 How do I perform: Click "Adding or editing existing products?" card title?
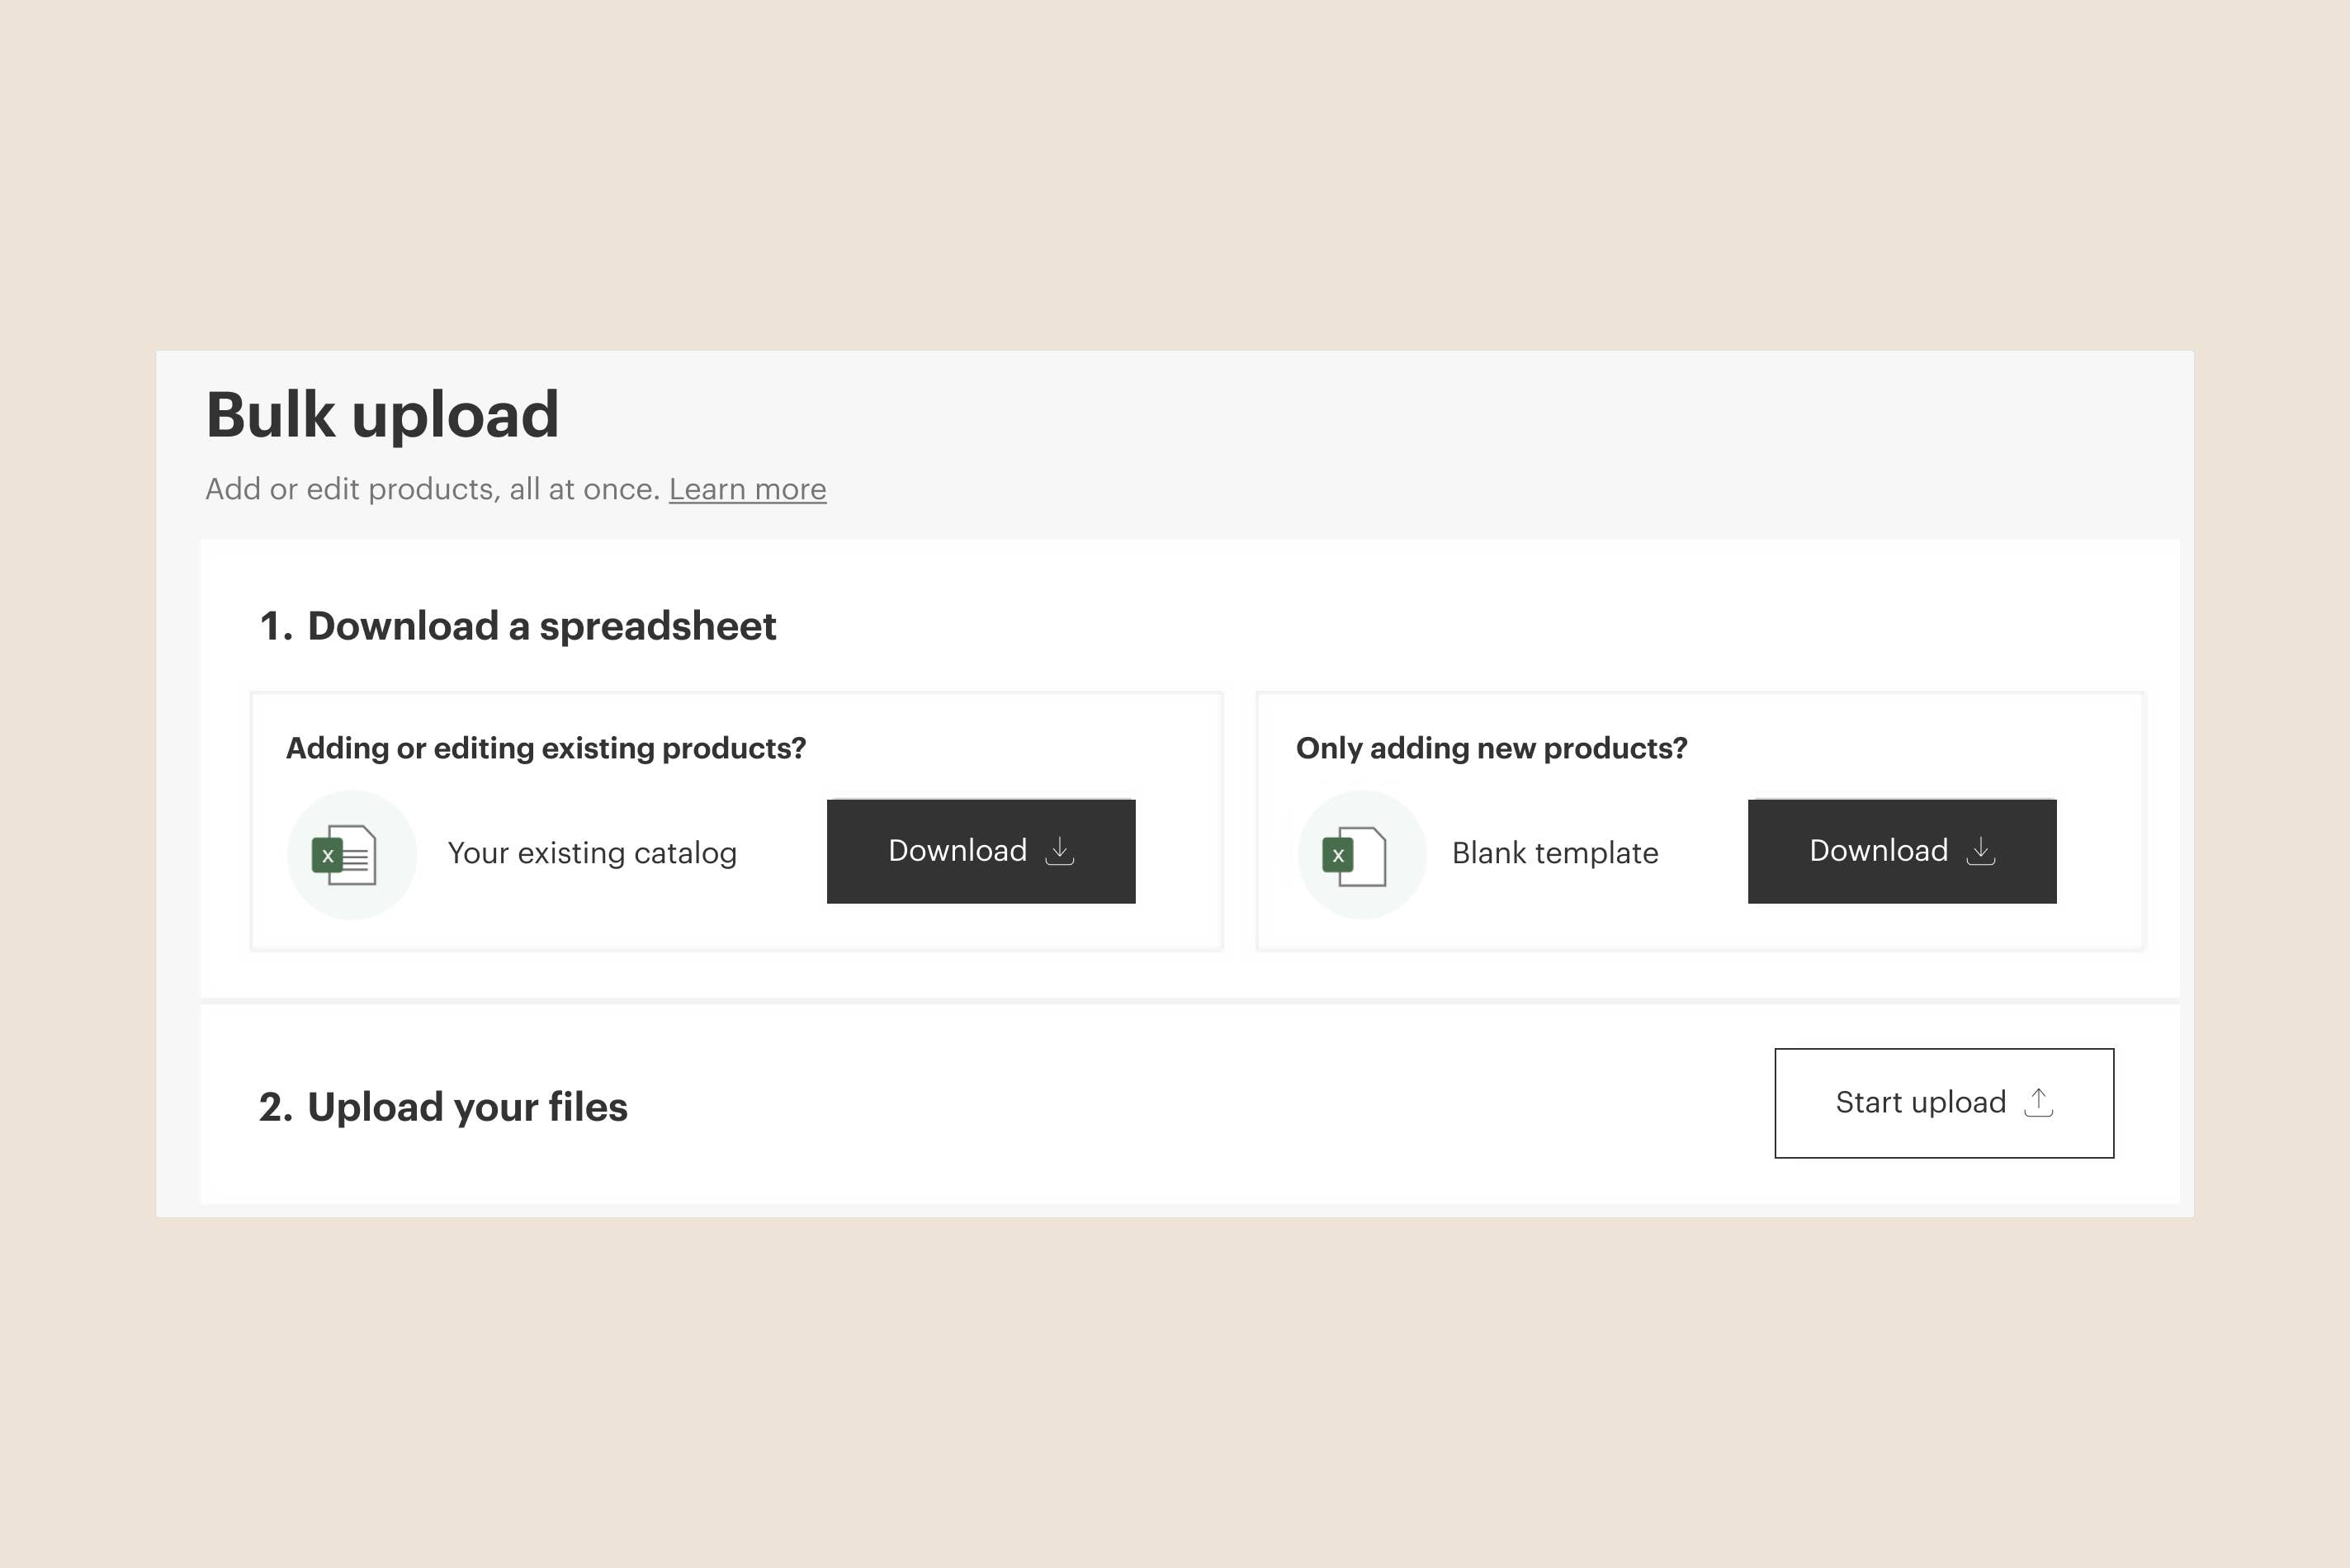[x=546, y=748]
